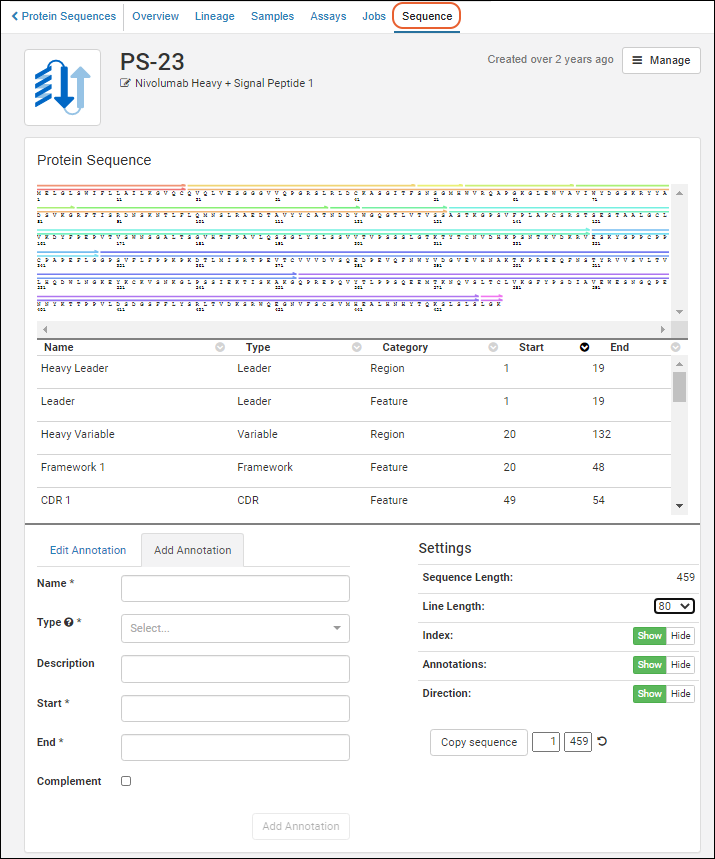Click the PS-23 protein sequence logo icon
715x859 pixels.
click(62, 87)
